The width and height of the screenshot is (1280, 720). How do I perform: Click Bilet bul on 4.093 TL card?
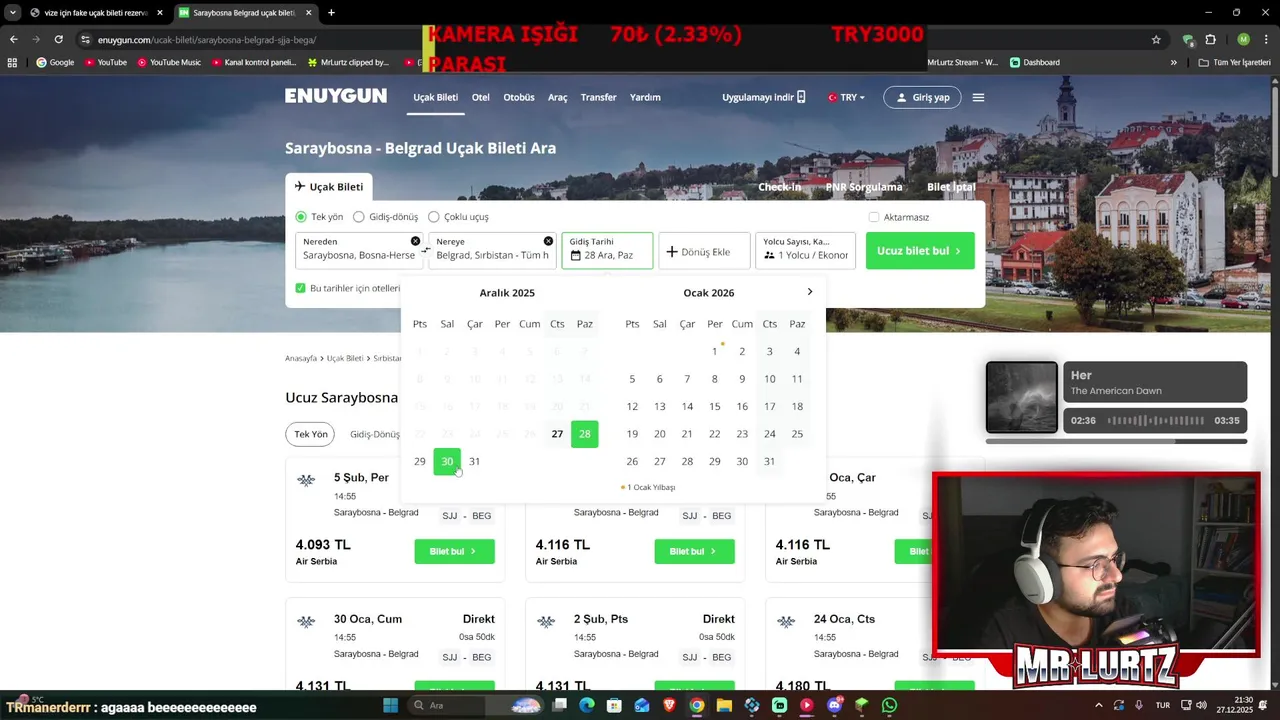coord(454,551)
